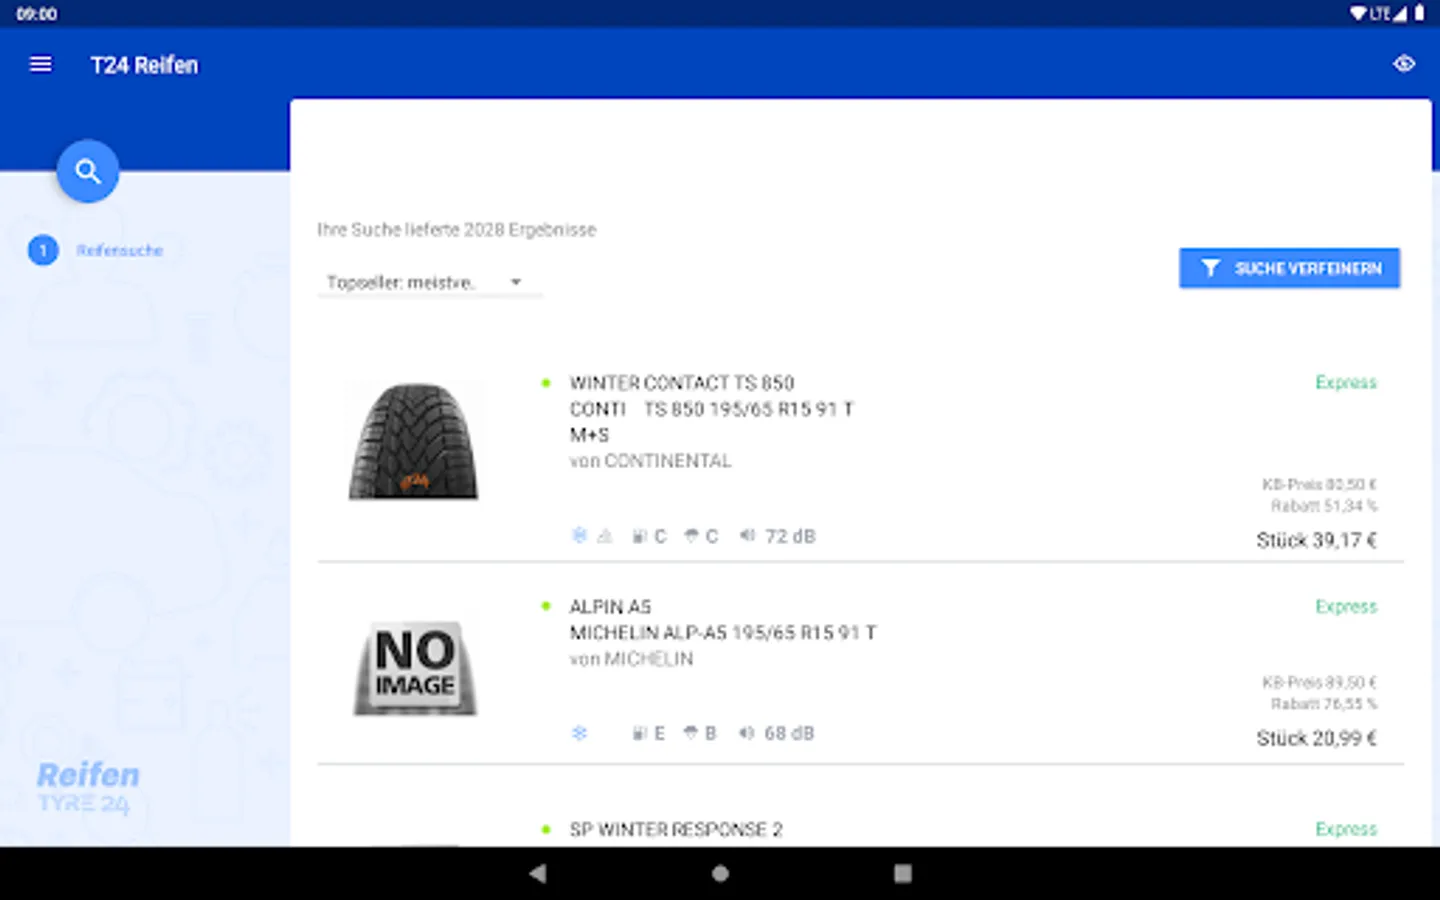Click CONTI TS 850 195/65 R15 91 T

(x=711, y=409)
